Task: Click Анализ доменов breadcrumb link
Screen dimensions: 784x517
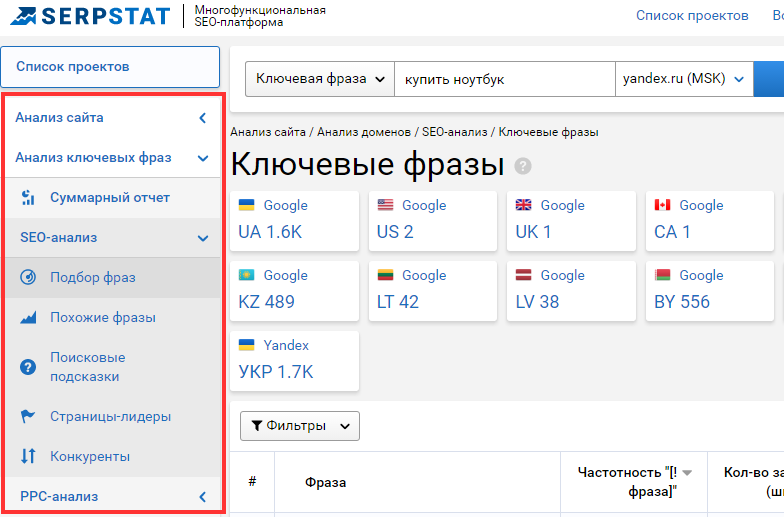Action: [x=364, y=132]
